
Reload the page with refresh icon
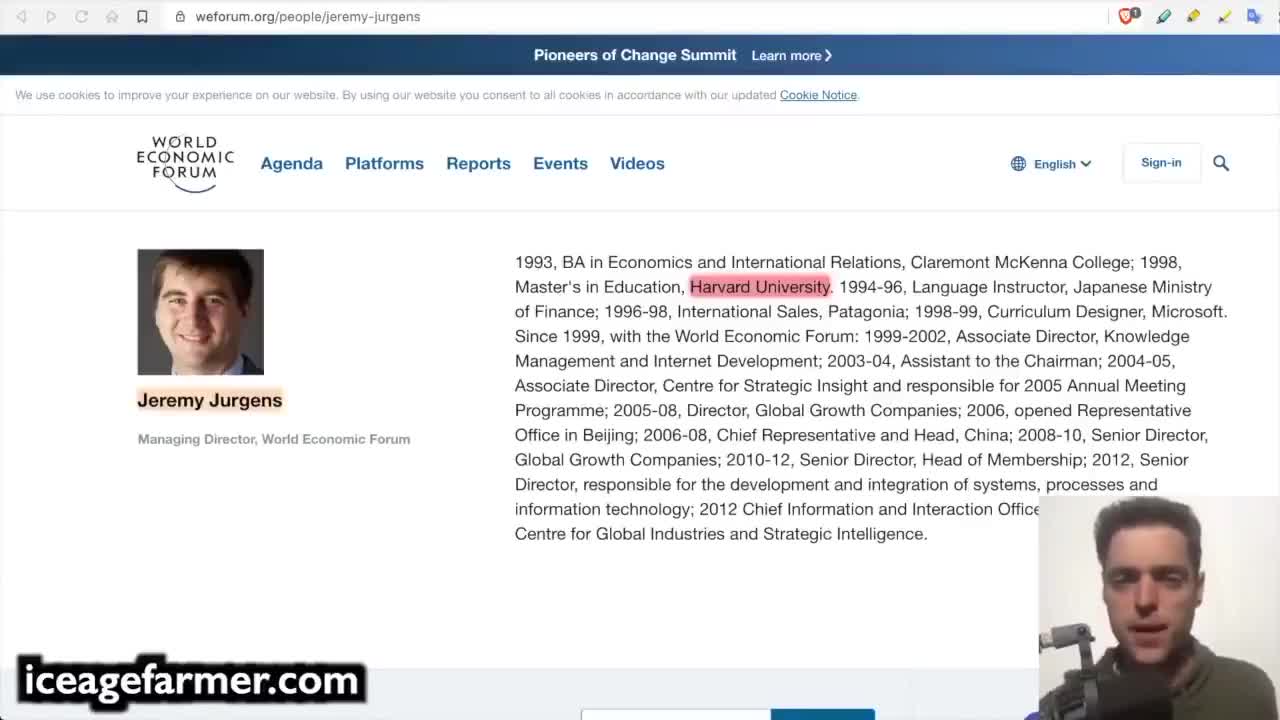82,16
